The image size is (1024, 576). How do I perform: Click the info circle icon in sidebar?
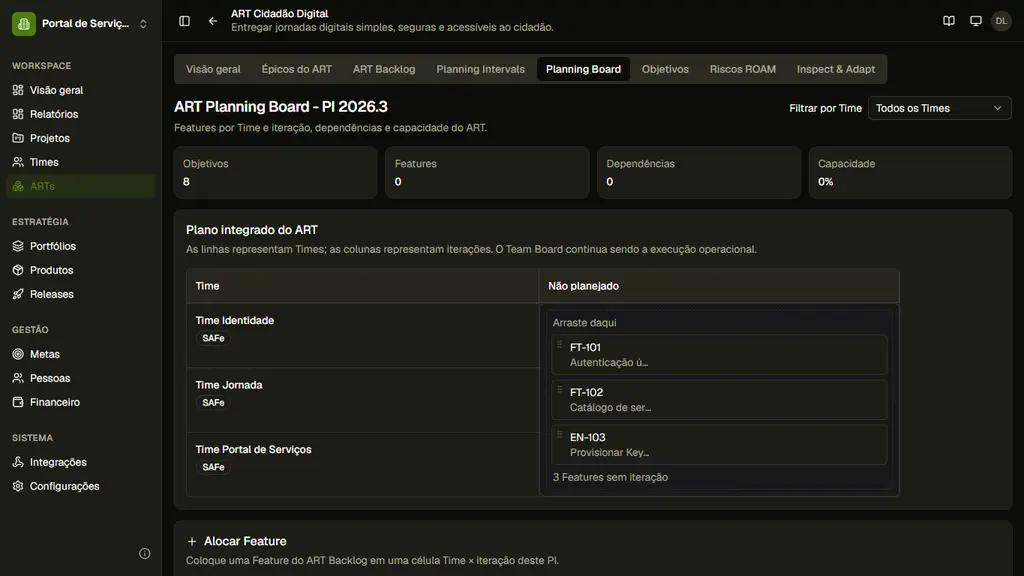[144, 554]
